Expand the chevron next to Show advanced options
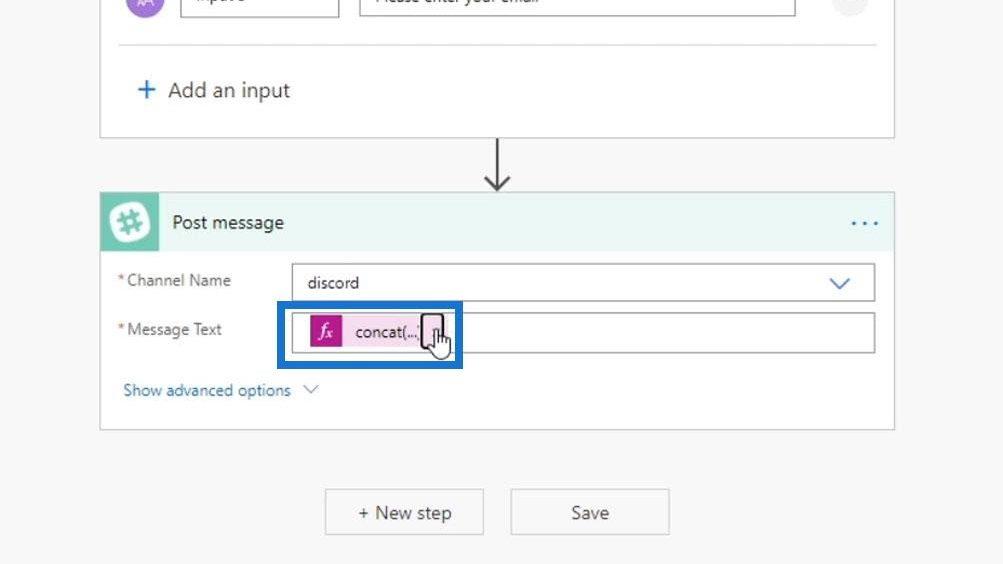Screen dimensions: 1003x564 click(x=311, y=389)
